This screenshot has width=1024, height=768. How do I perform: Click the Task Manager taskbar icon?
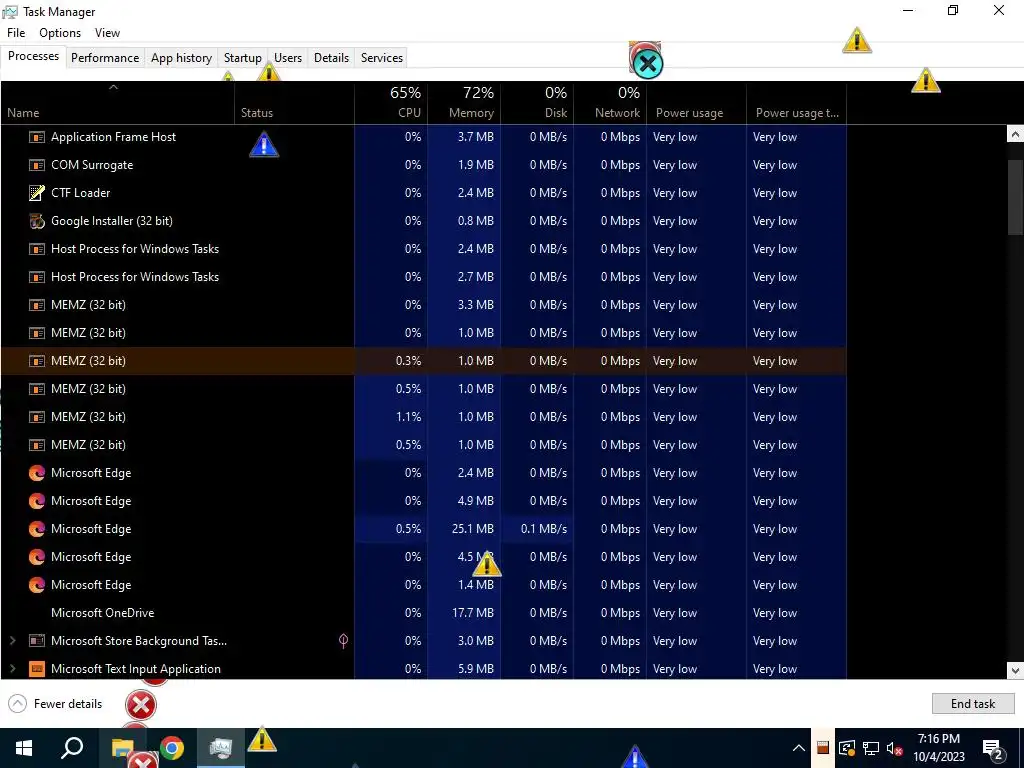tap(221, 748)
